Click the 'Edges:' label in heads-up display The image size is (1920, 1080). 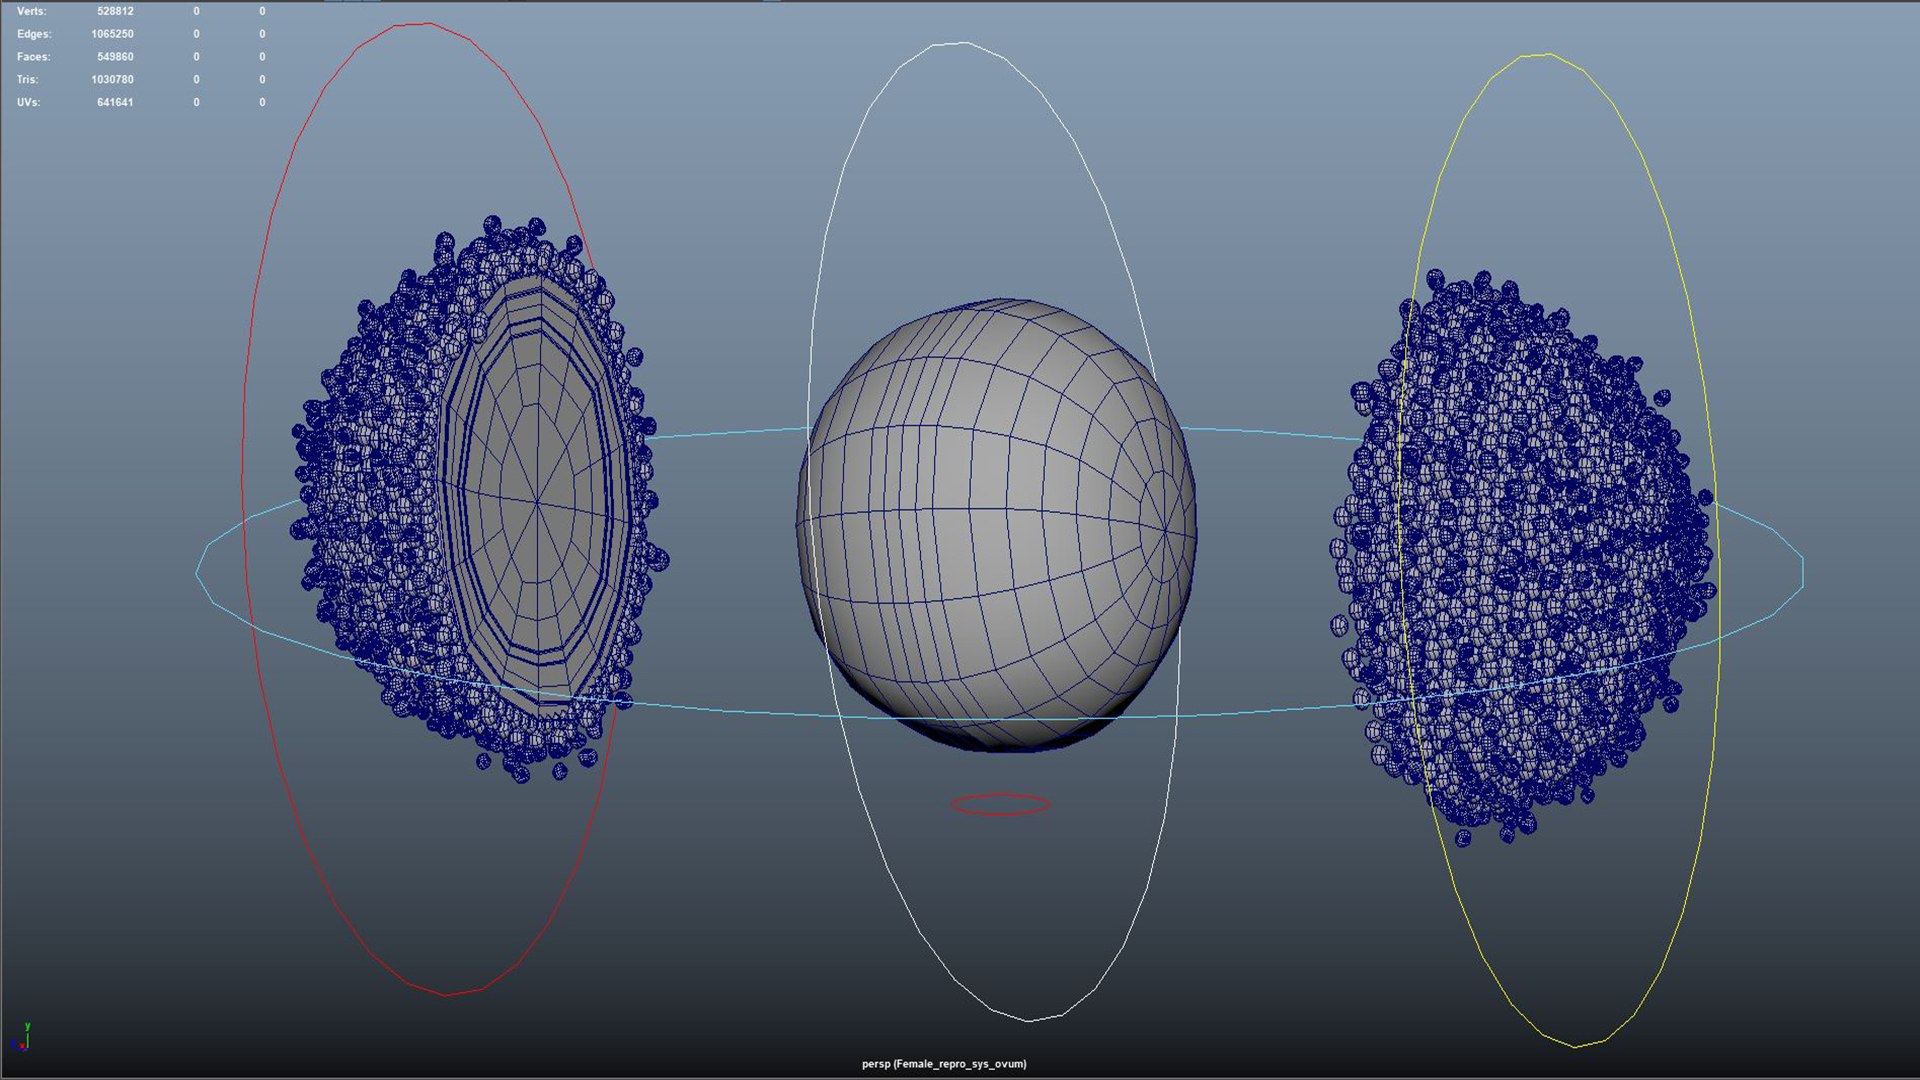(33, 34)
